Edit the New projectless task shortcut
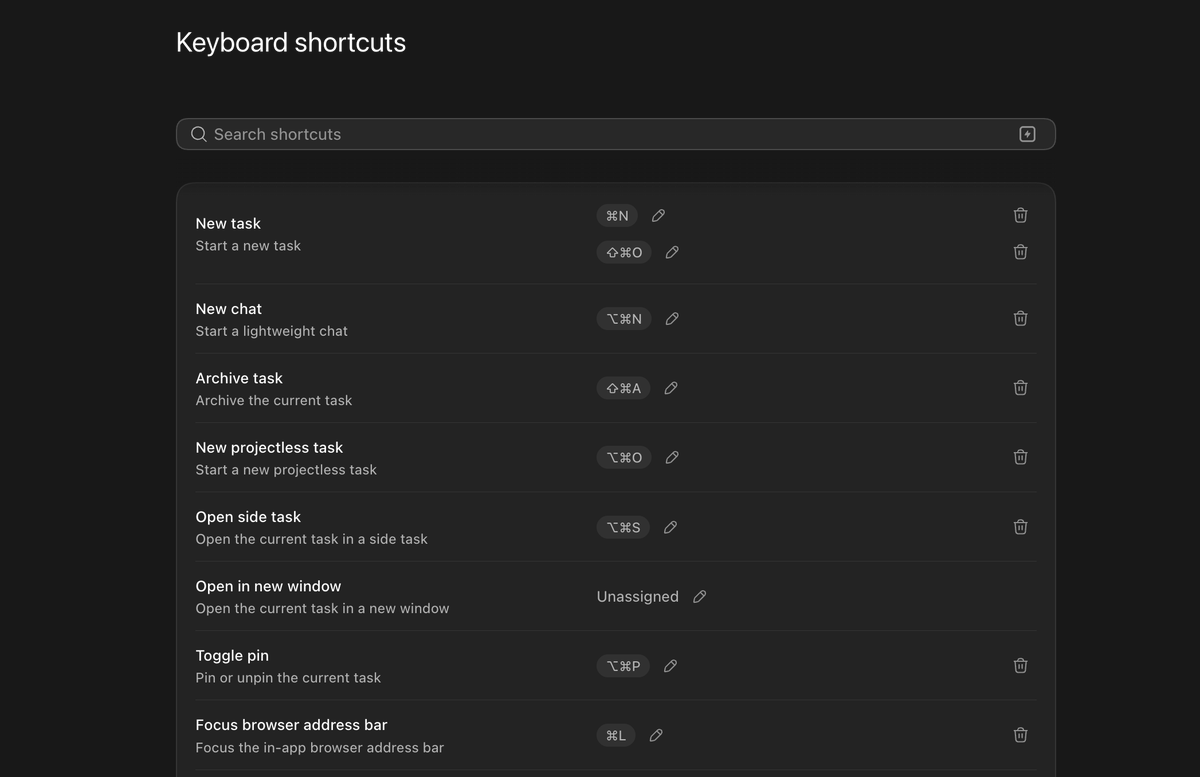The image size is (1200, 777). click(x=672, y=457)
